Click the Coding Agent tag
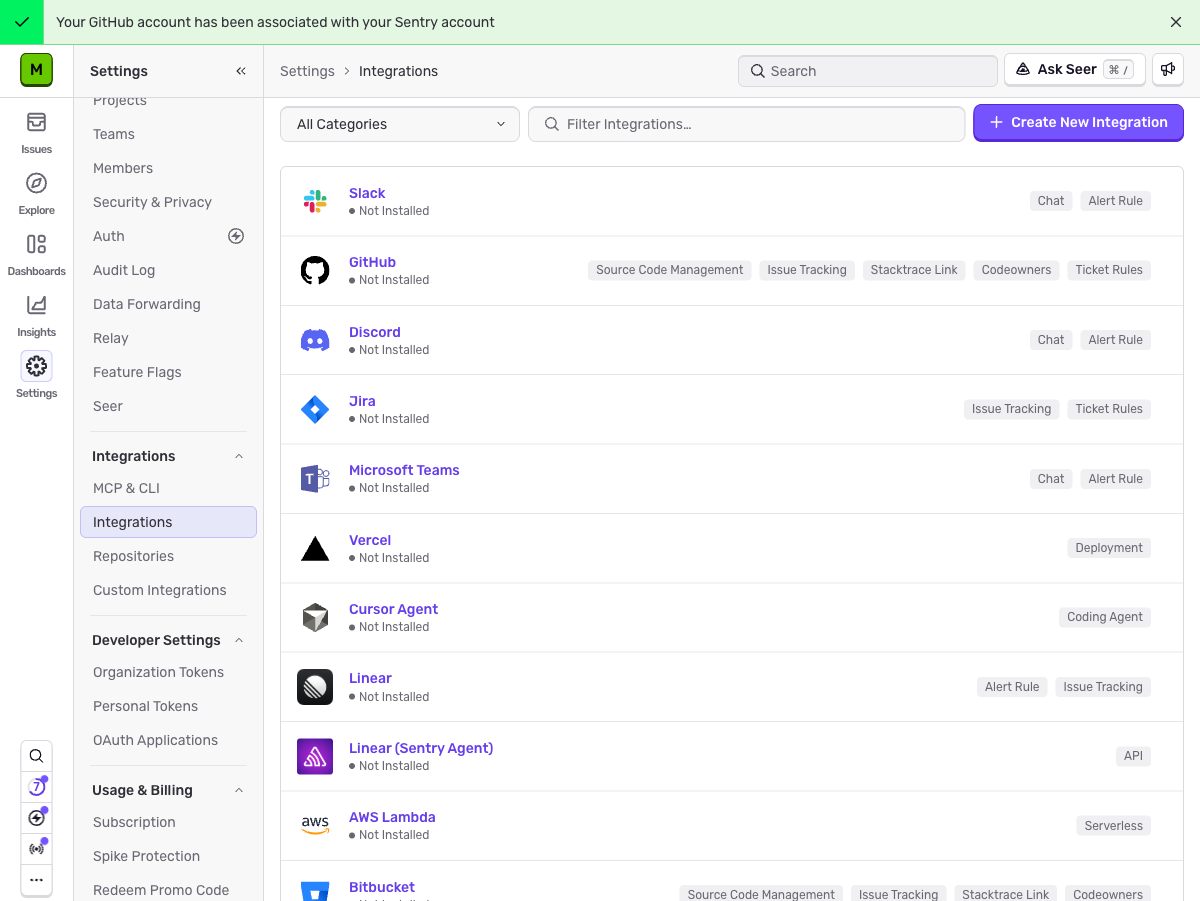1200x901 pixels. point(1105,617)
